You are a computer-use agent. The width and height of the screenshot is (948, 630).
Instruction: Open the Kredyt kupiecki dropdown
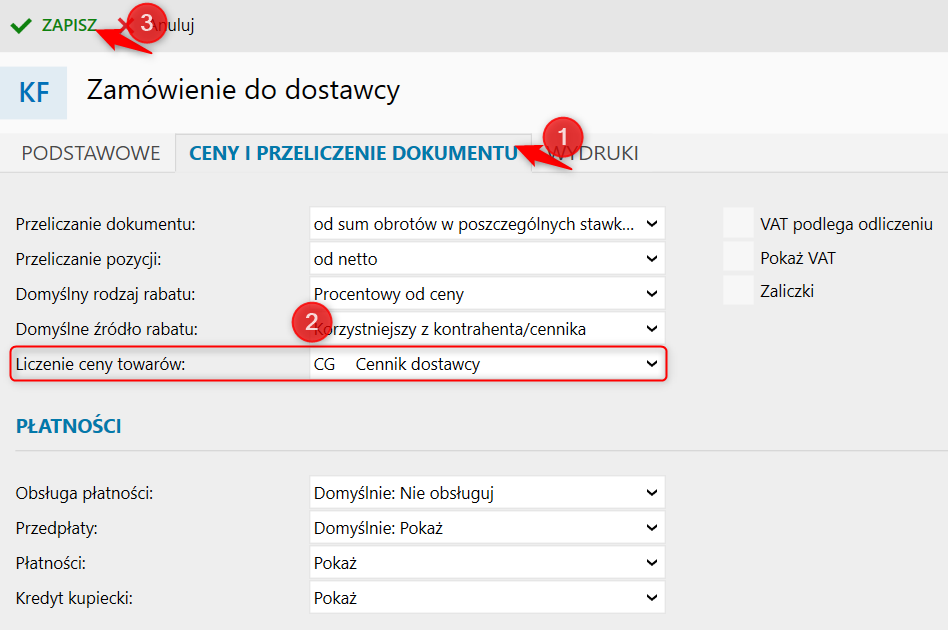[487, 598]
